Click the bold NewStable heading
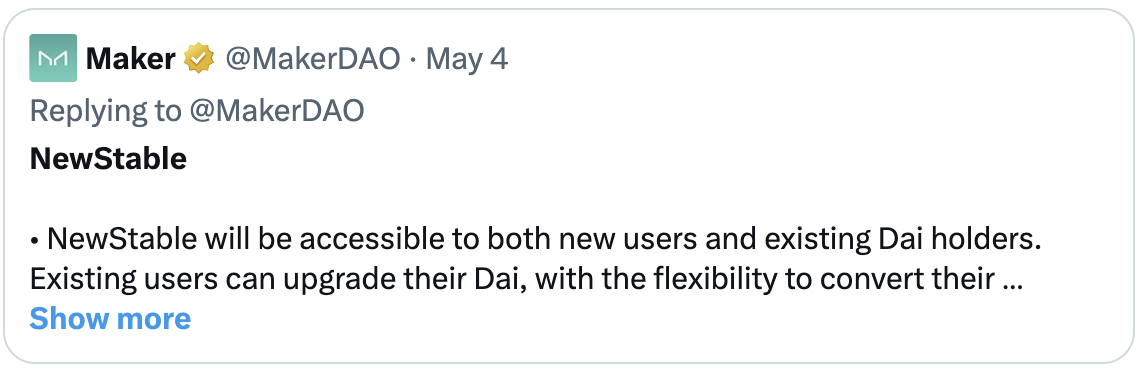 (108, 158)
